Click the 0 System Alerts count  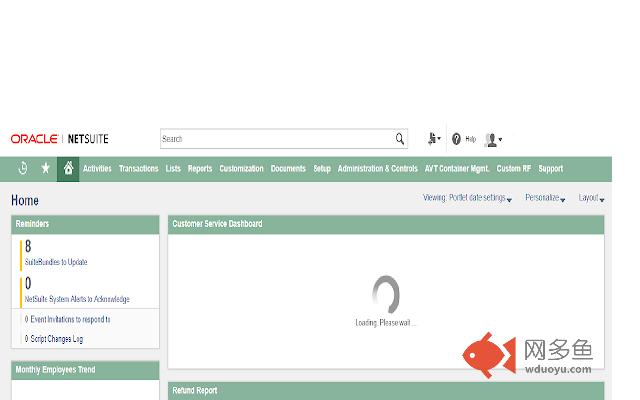pyautogui.click(x=28, y=283)
